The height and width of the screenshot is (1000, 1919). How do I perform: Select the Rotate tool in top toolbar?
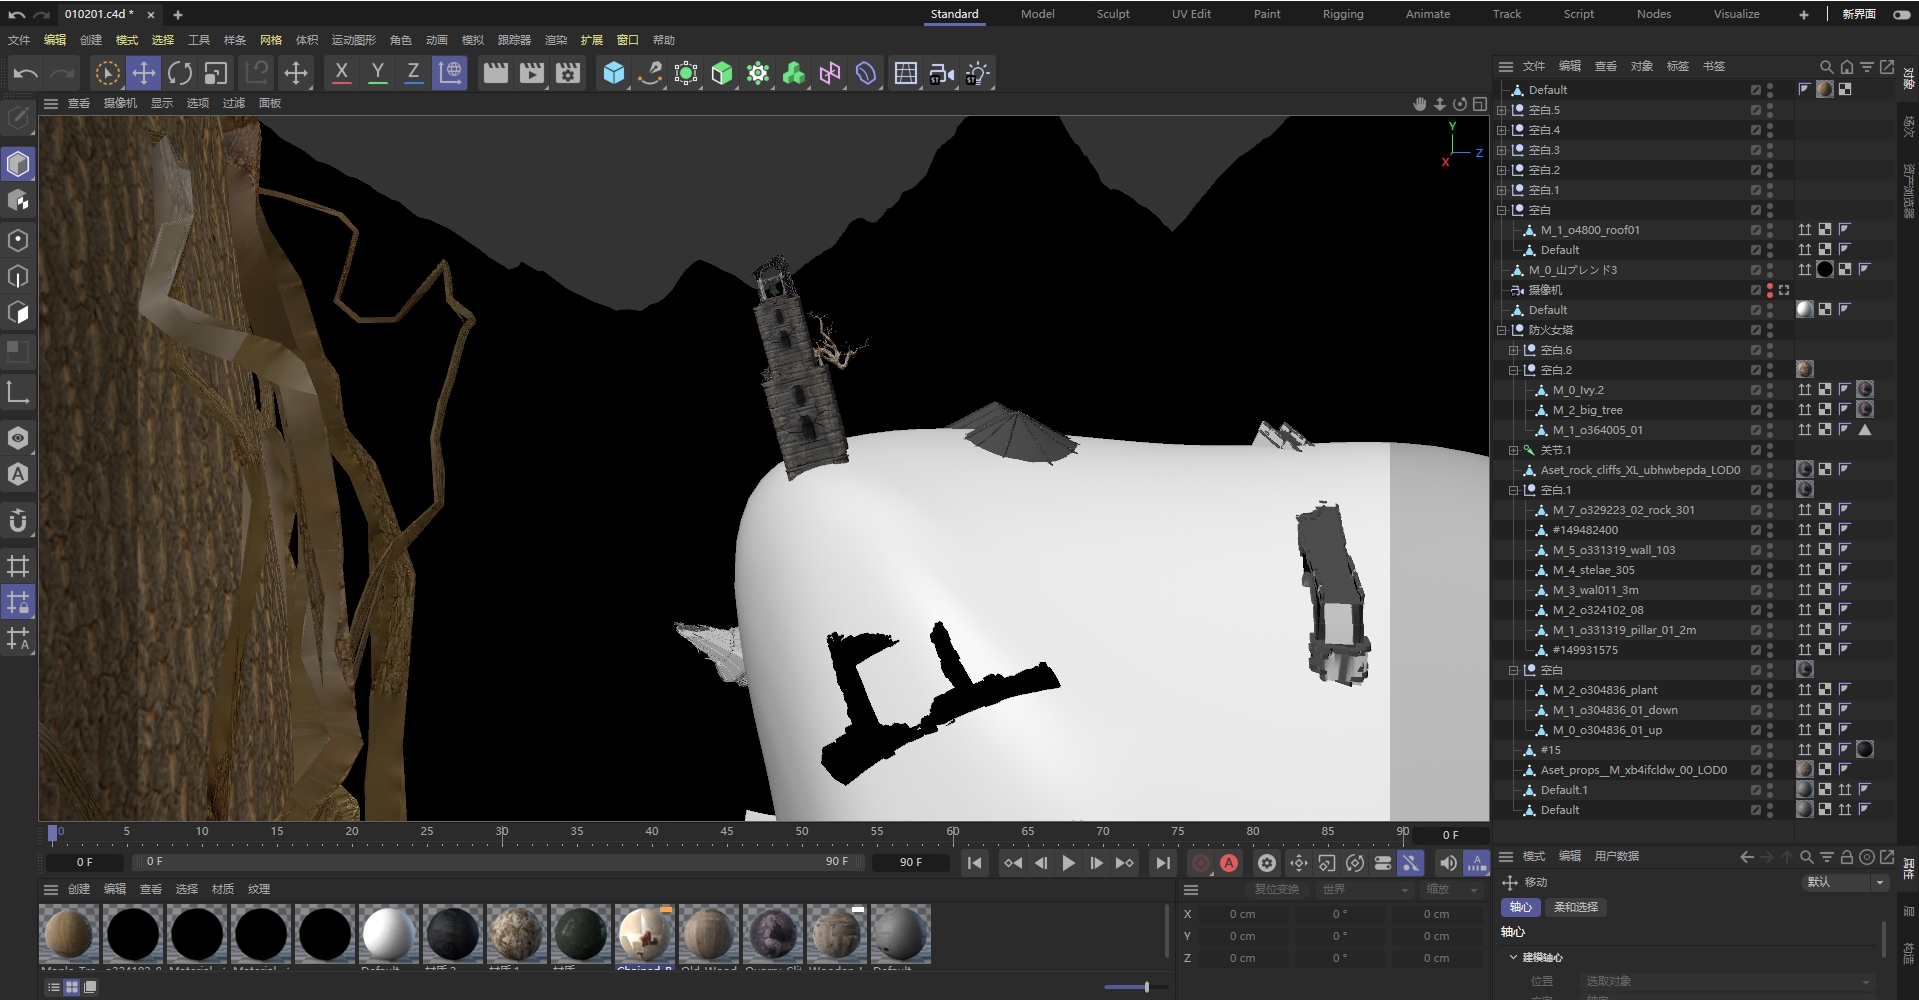(x=180, y=73)
